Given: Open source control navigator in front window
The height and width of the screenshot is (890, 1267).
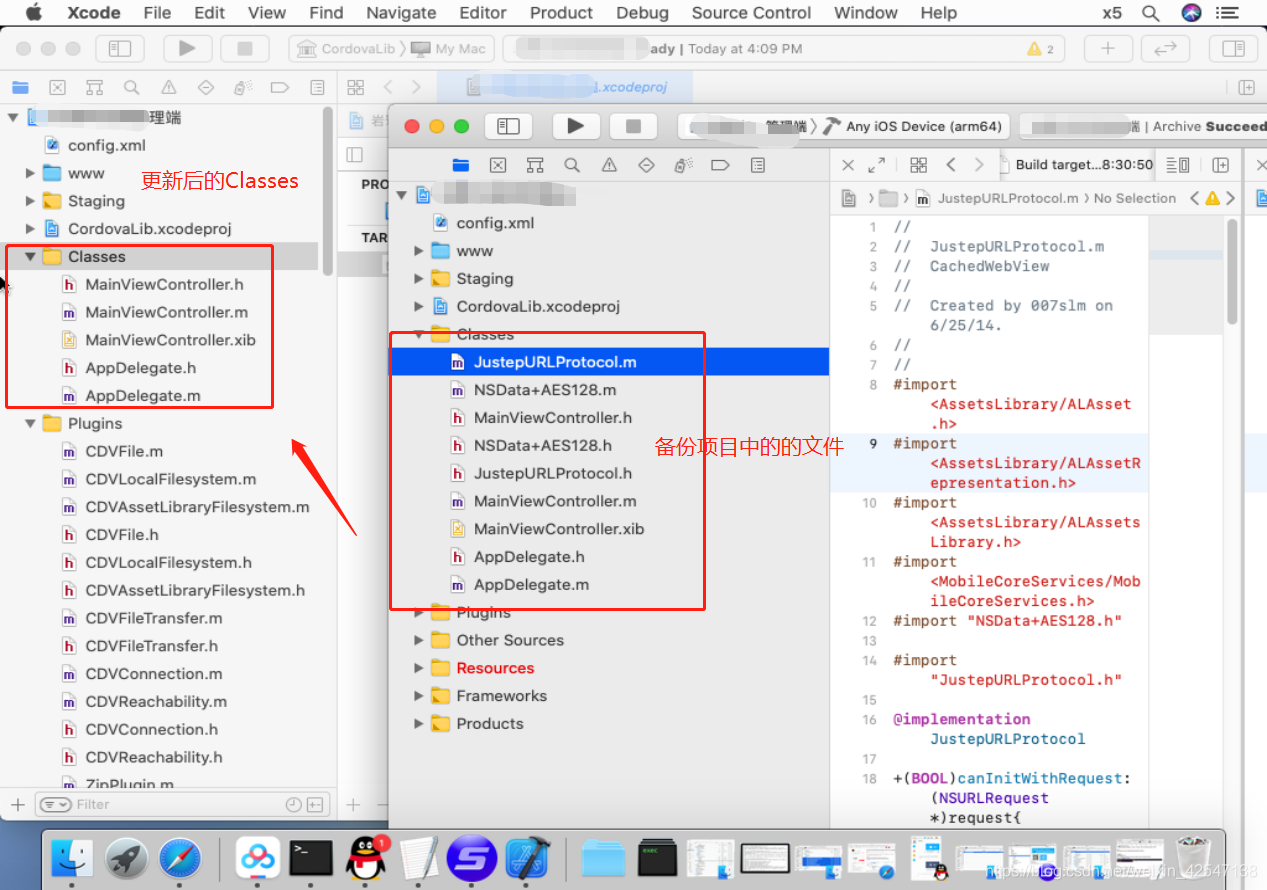Looking at the screenshot, I should point(498,165).
